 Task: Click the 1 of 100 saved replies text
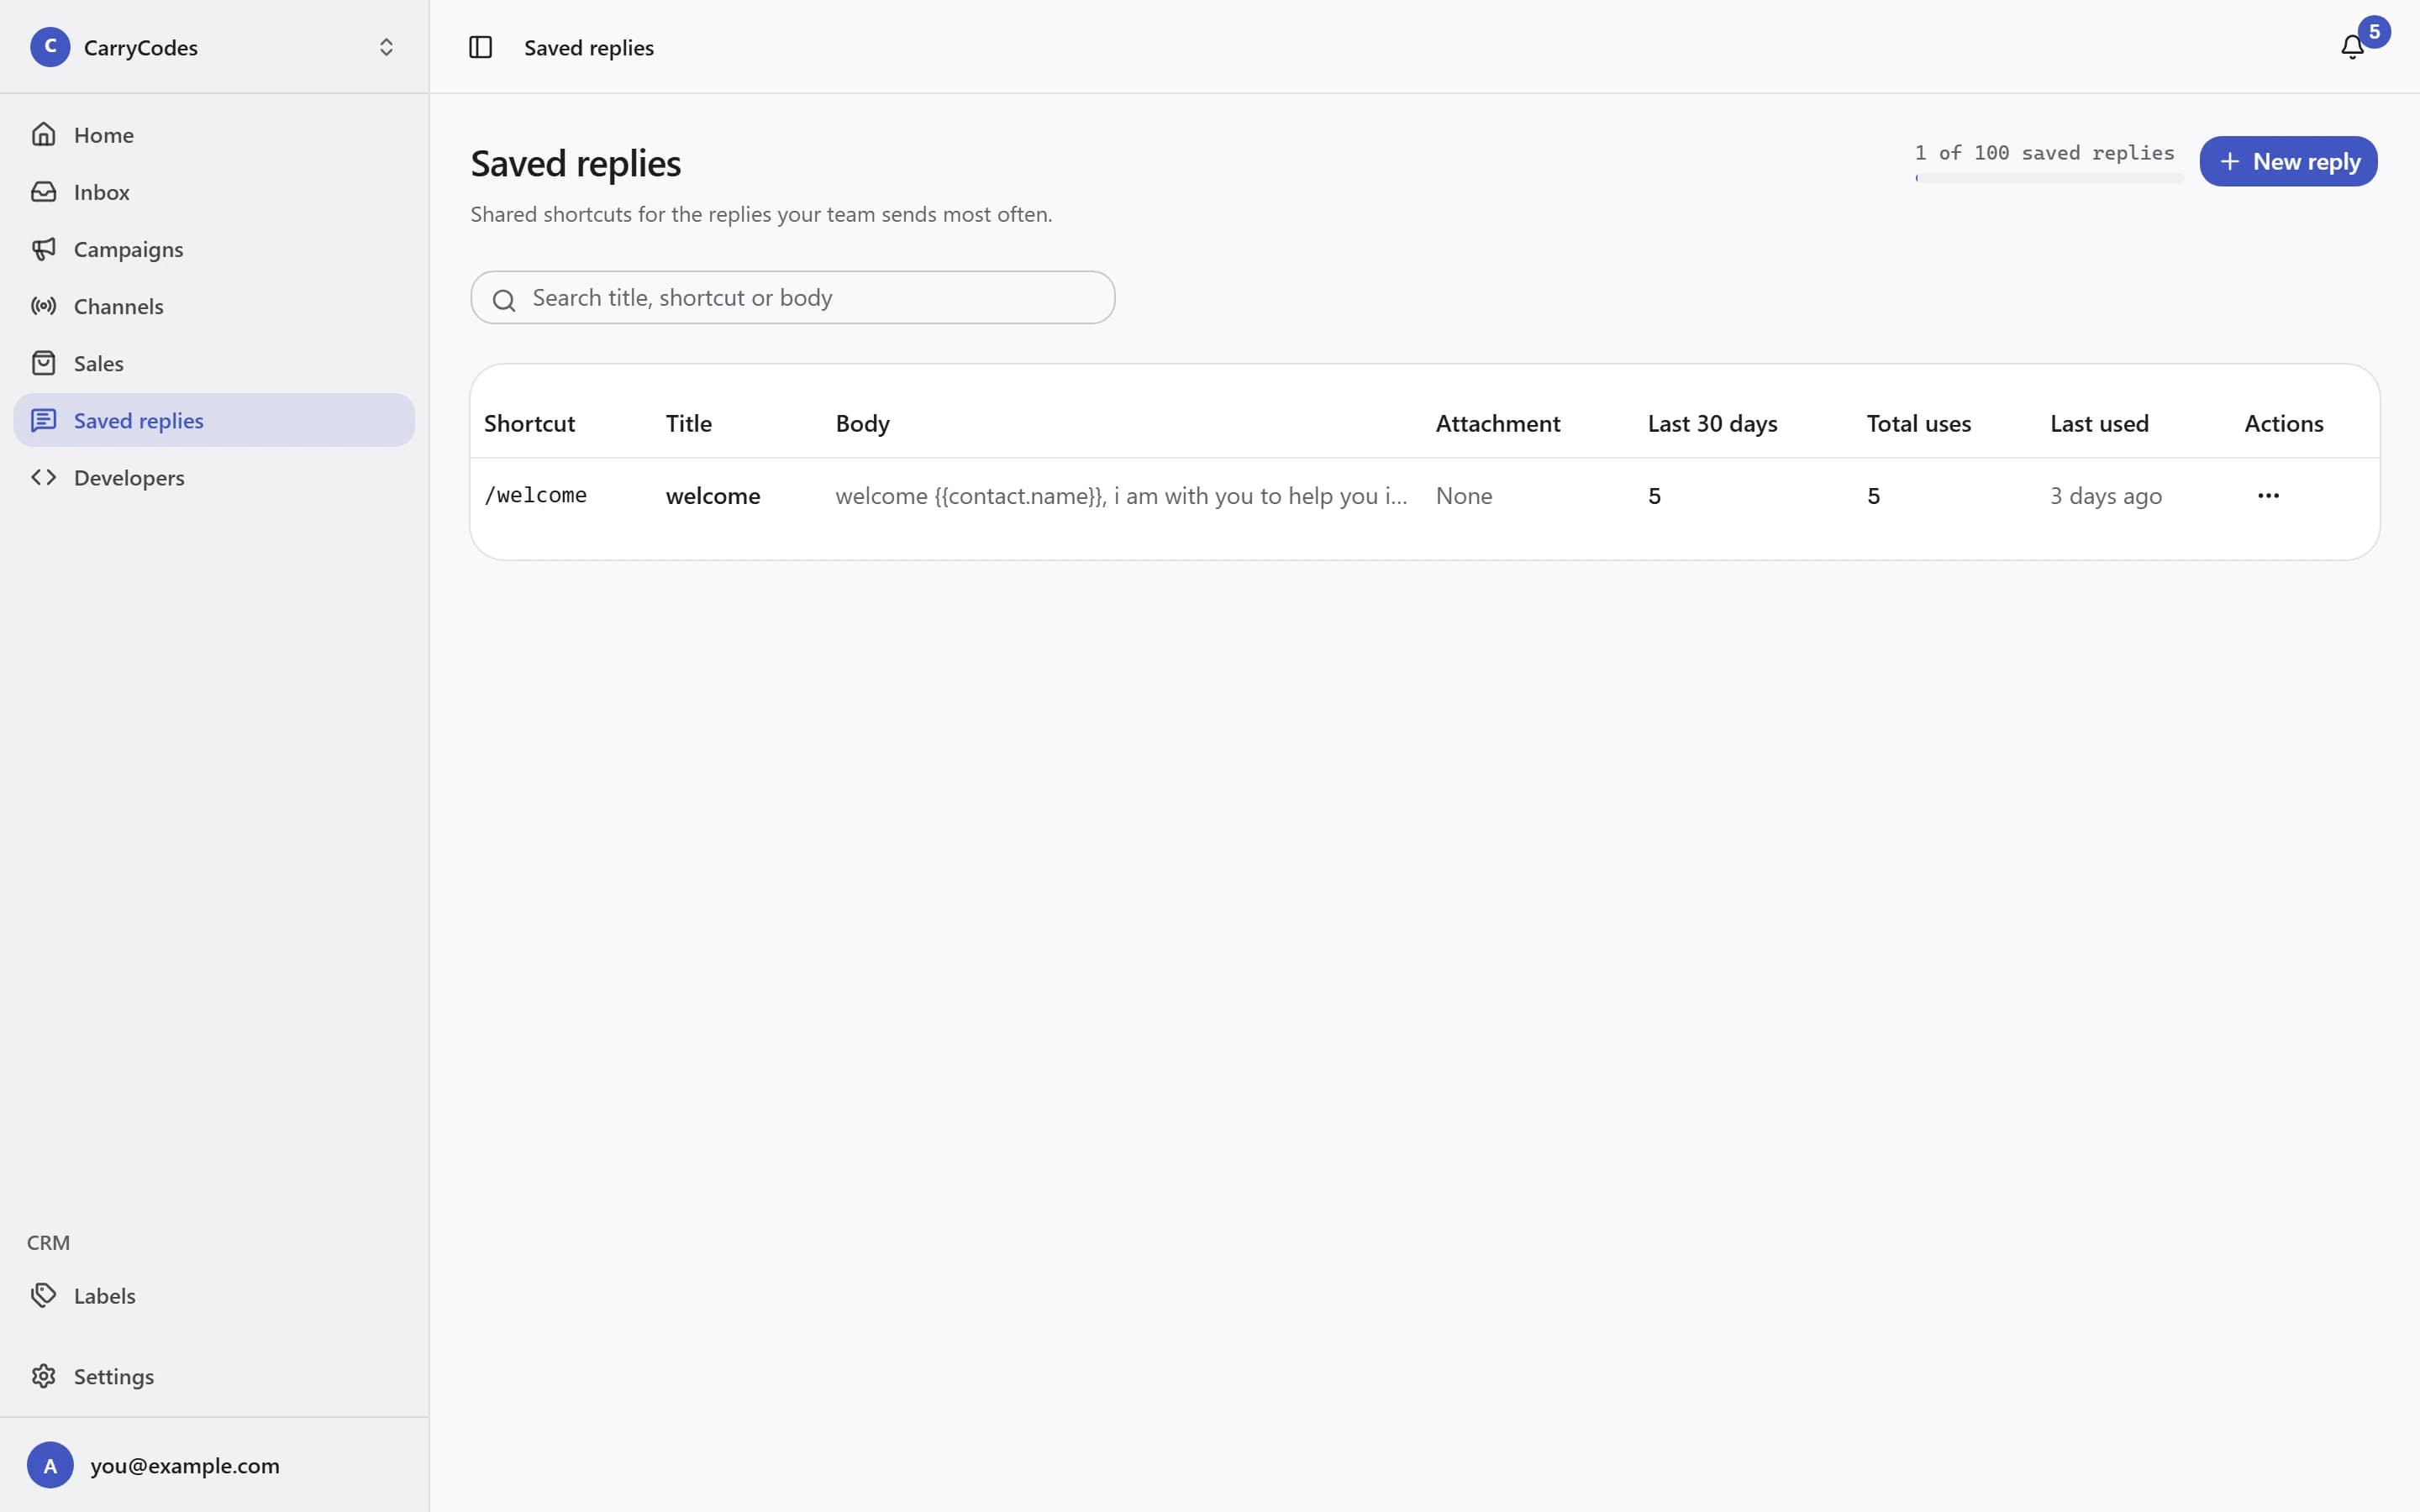tap(2044, 152)
